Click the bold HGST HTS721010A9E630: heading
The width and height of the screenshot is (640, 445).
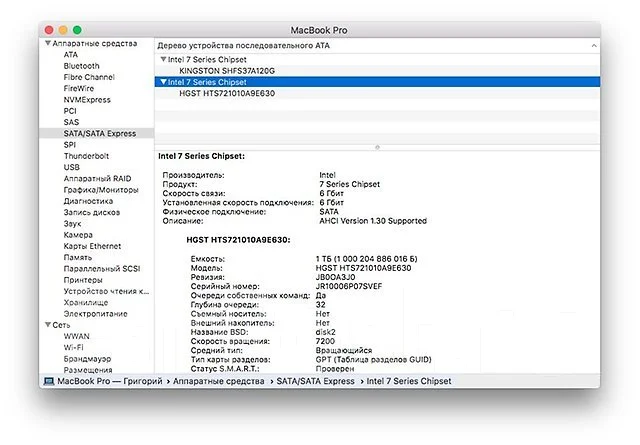(x=238, y=240)
